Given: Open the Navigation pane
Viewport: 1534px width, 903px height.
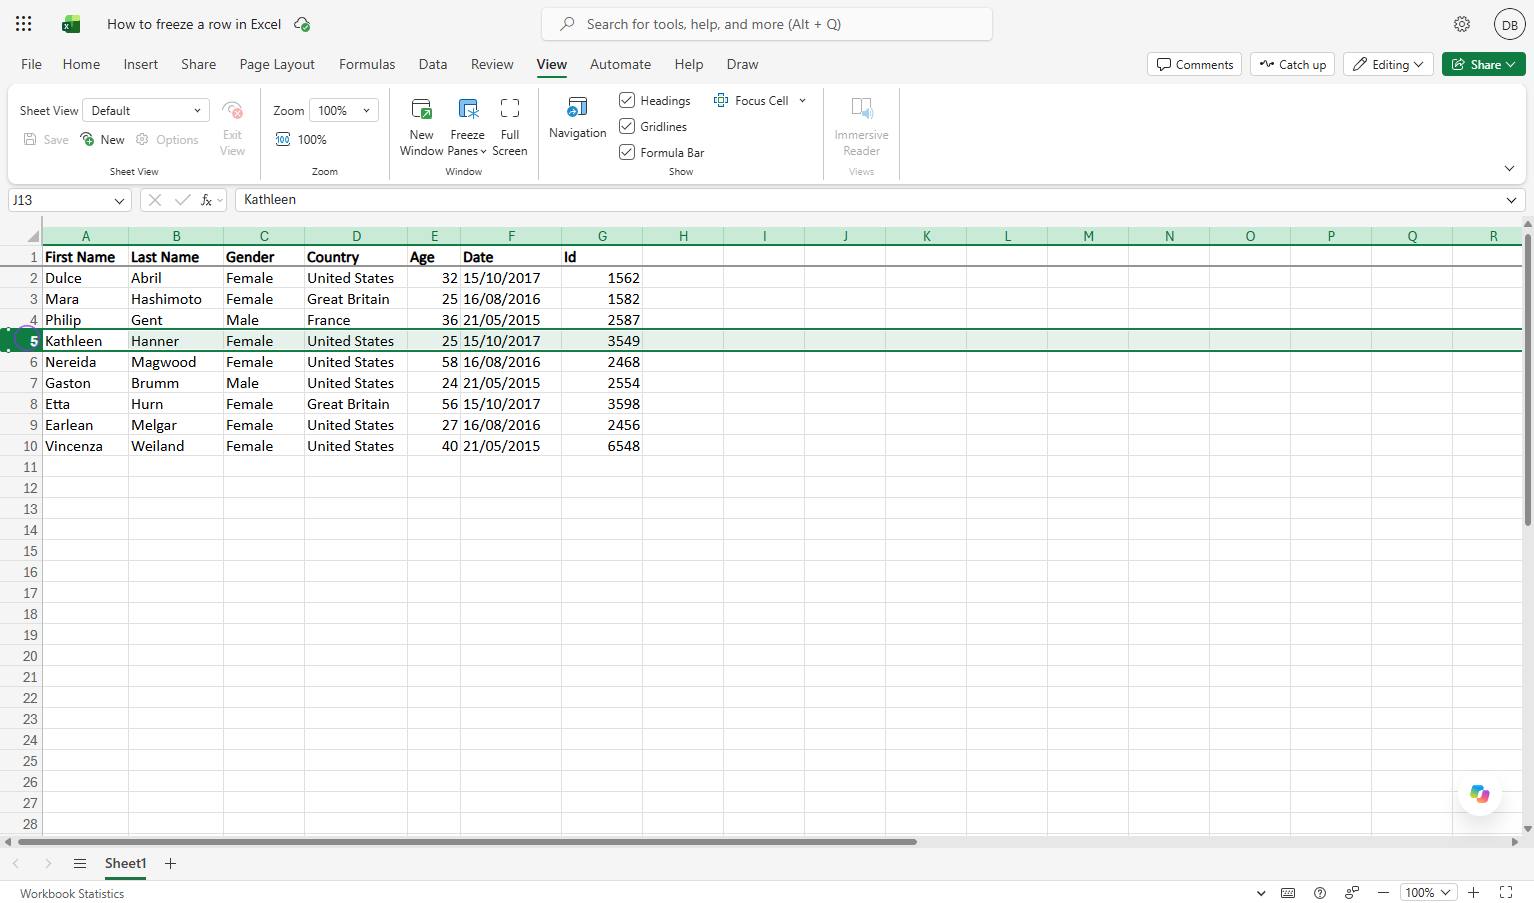Looking at the screenshot, I should click(577, 119).
